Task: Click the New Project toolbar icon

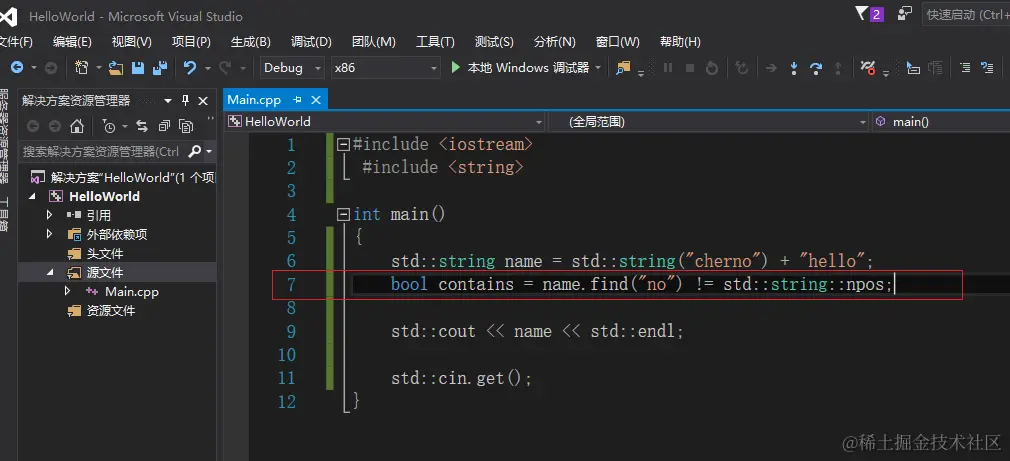Action: click(82, 68)
